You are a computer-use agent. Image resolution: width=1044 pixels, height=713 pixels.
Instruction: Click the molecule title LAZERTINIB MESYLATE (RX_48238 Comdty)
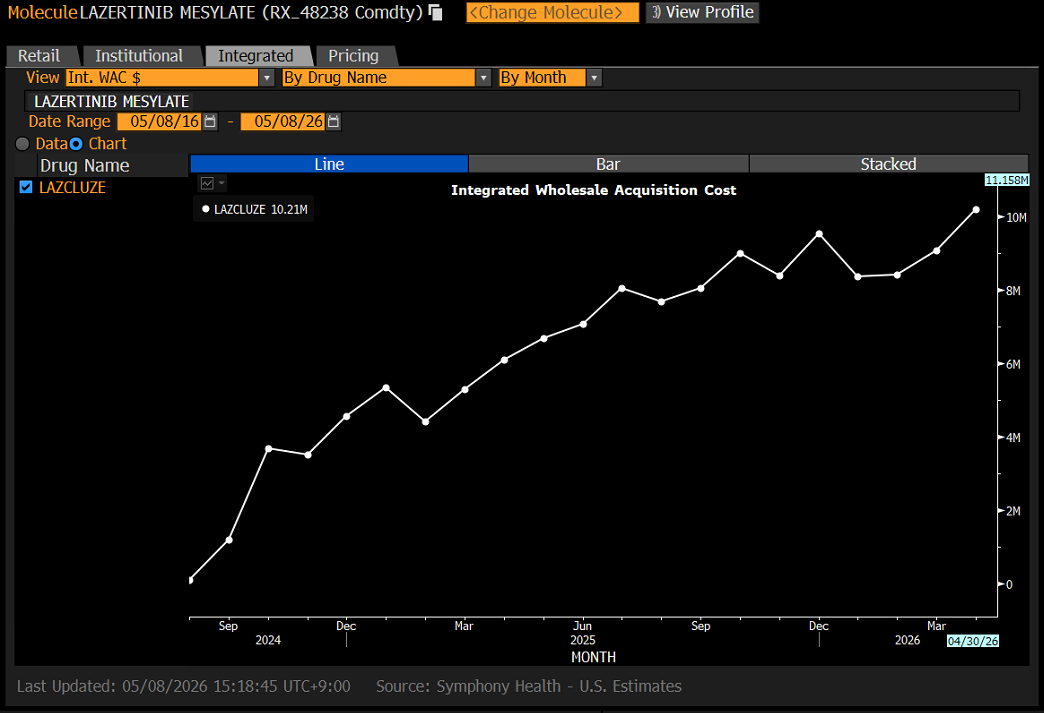click(x=251, y=13)
